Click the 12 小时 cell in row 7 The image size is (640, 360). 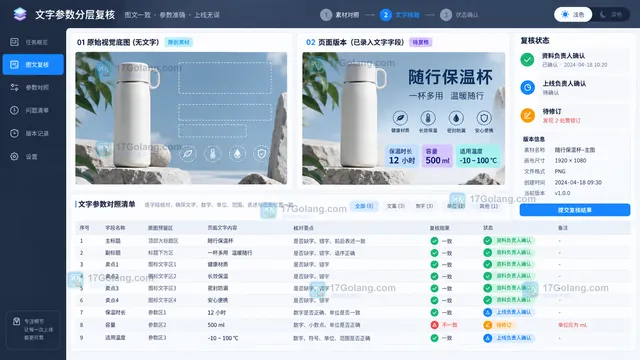tap(216, 313)
